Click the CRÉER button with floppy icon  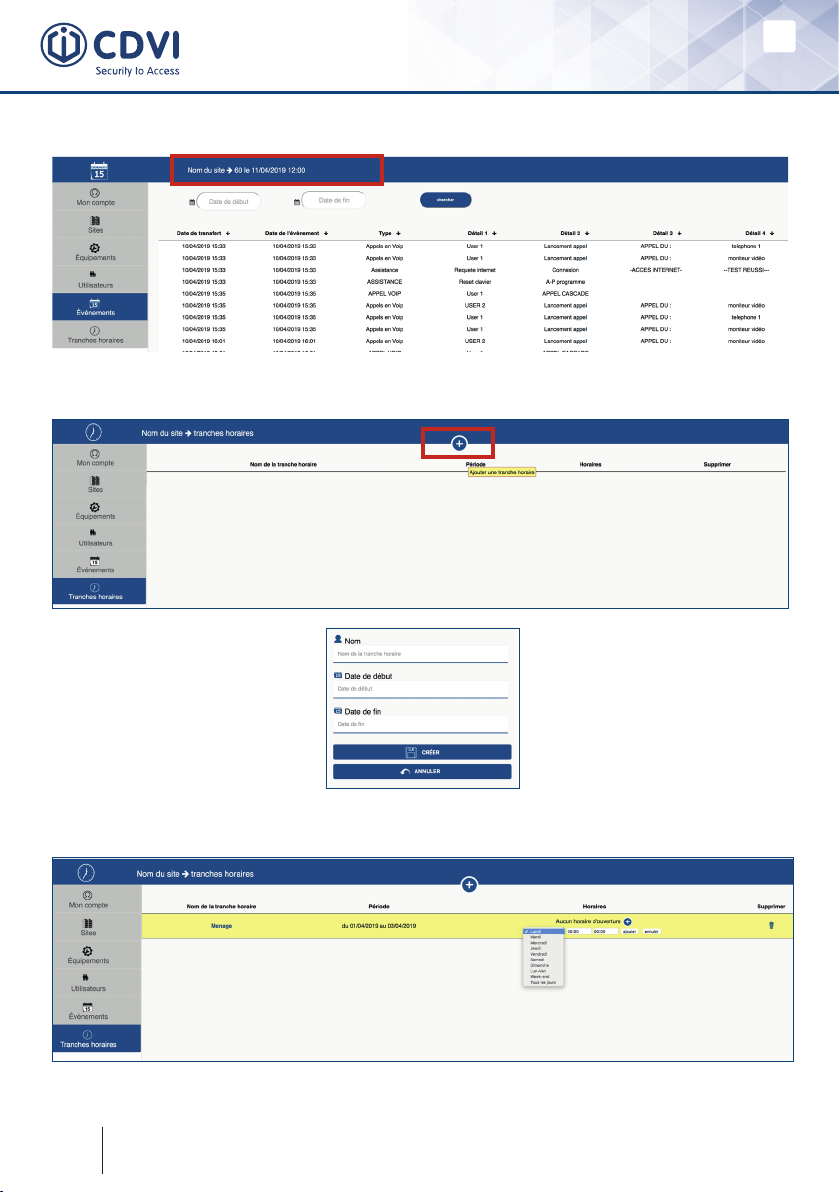(x=422, y=752)
